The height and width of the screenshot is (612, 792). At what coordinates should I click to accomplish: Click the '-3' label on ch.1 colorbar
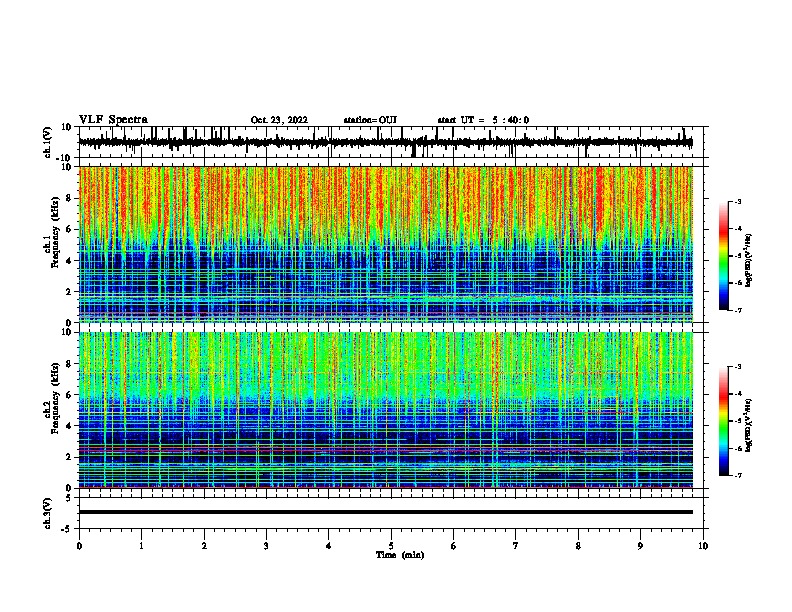pos(737,201)
